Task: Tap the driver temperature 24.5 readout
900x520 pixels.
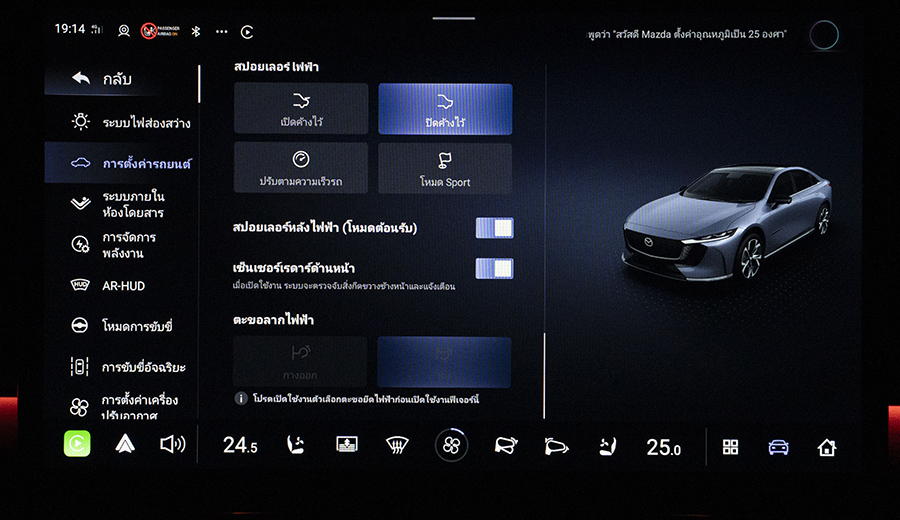Action: point(240,445)
